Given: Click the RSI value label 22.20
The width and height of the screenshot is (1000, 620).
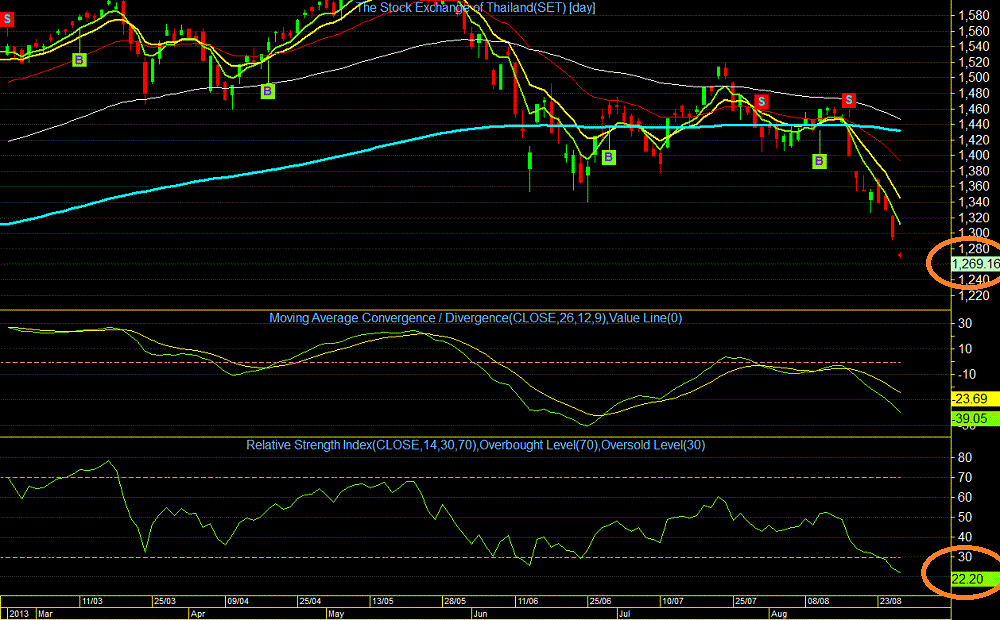Looking at the screenshot, I should tap(975, 579).
